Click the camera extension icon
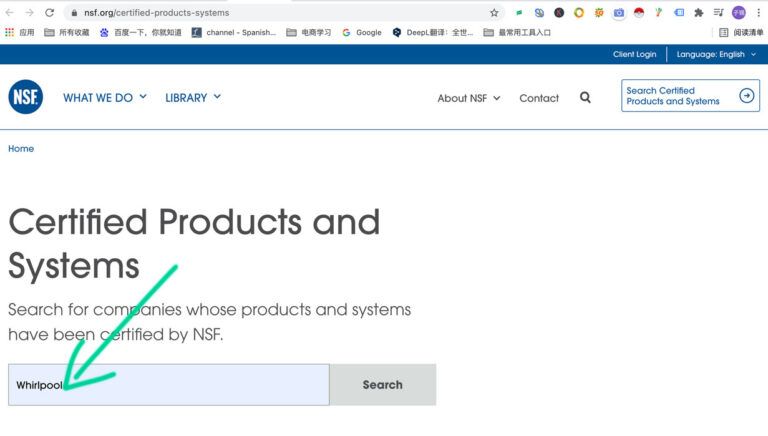The height and width of the screenshot is (436, 768). tap(619, 13)
